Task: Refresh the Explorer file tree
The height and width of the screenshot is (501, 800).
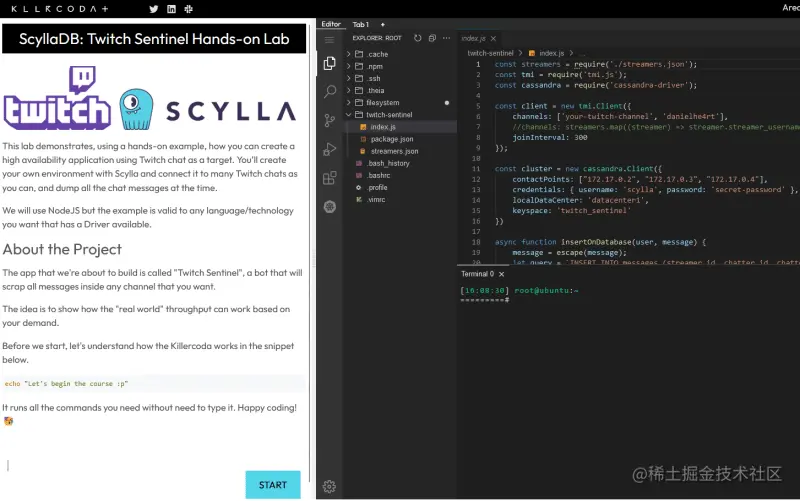Action: pos(417,38)
